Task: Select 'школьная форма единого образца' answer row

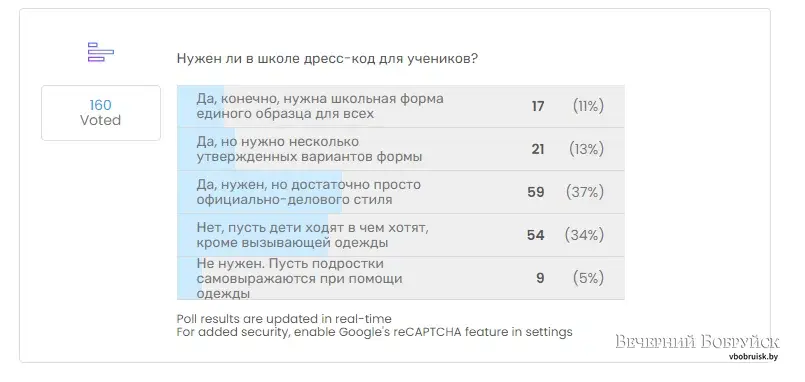Action: pyautogui.click(x=400, y=106)
